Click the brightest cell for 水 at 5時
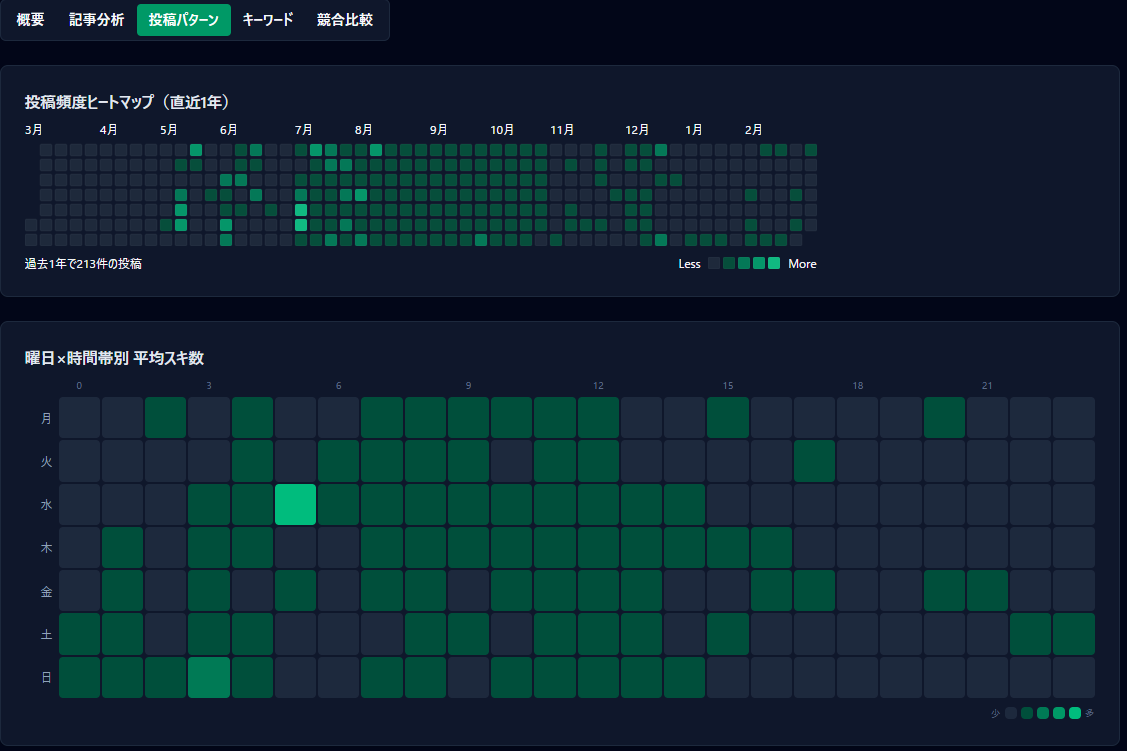1127x751 pixels. (x=296, y=505)
